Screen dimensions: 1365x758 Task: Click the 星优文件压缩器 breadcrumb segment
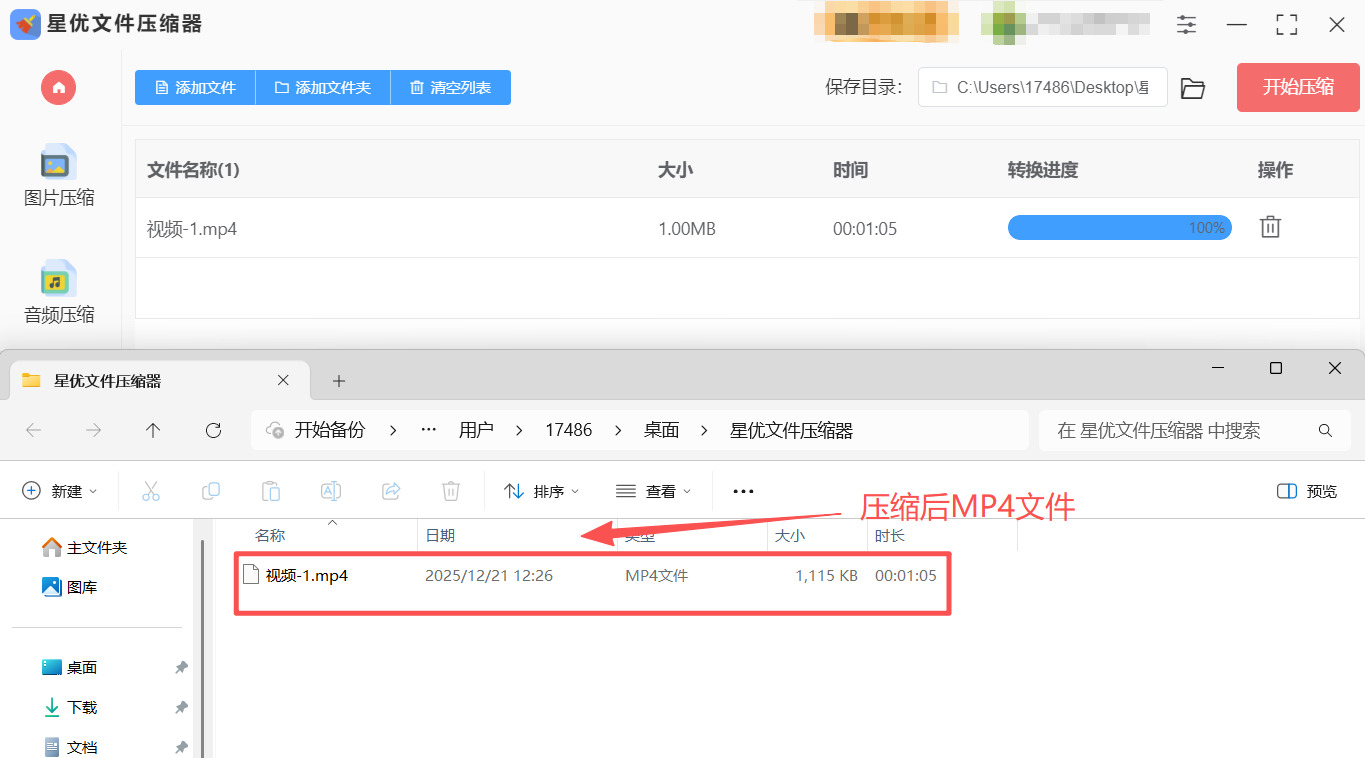792,430
